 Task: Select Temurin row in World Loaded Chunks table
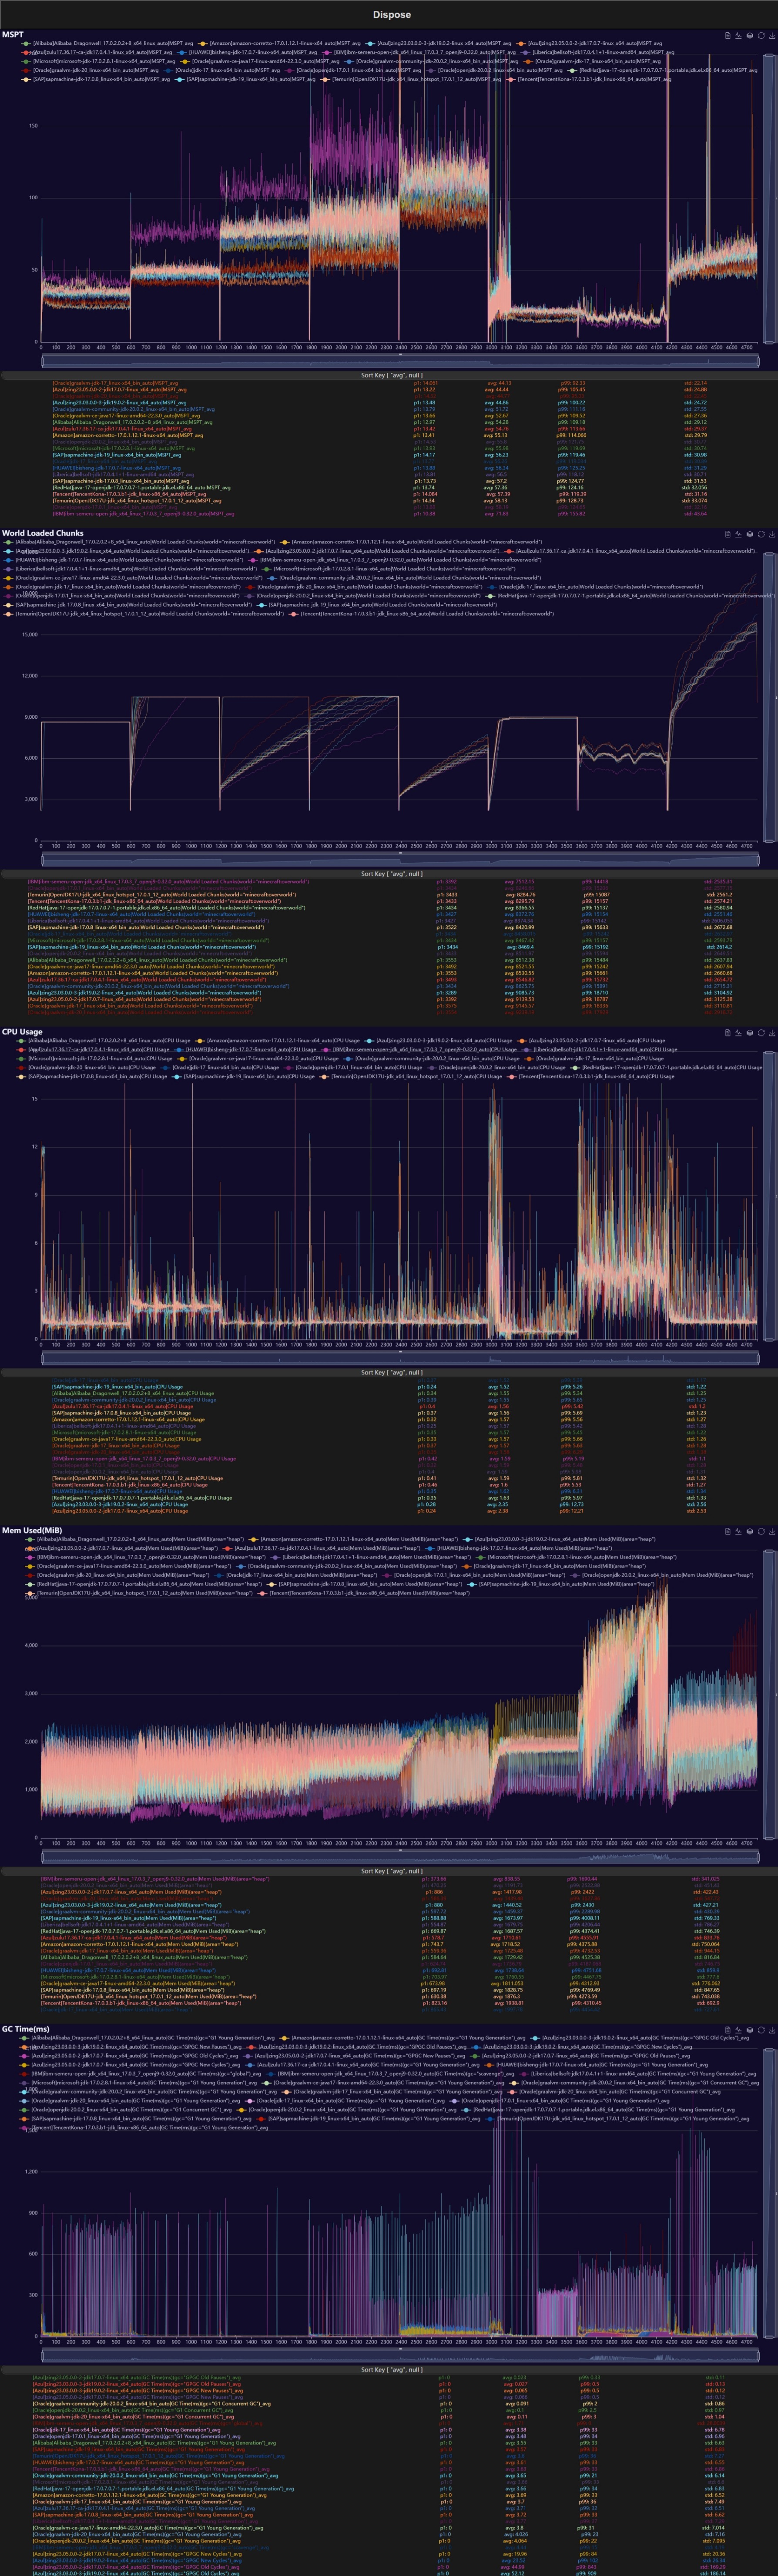pyautogui.click(x=389, y=895)
